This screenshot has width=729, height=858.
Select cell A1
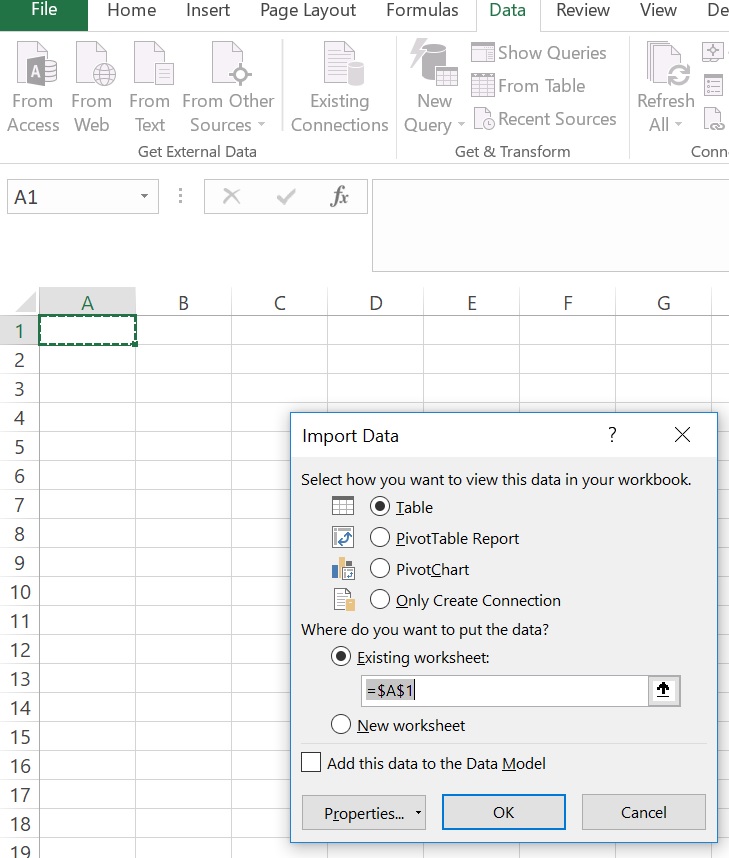(x=88, y=330)
